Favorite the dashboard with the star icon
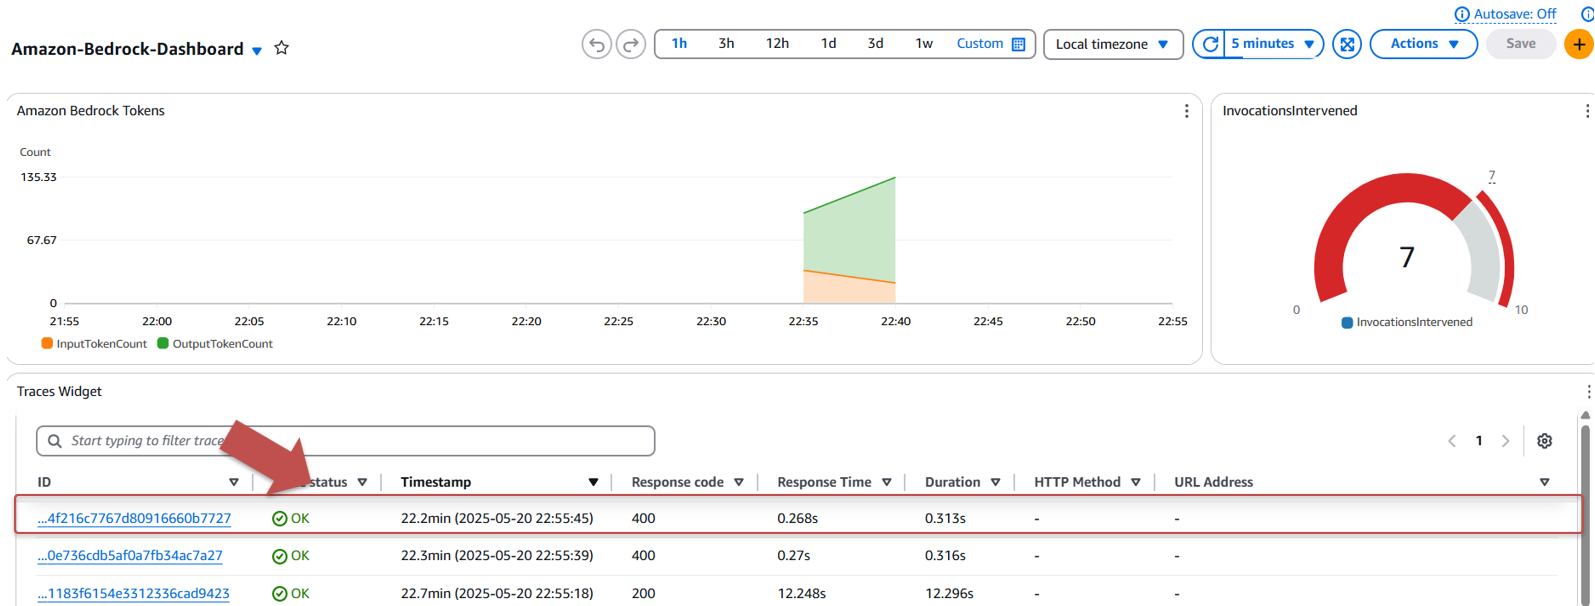The image size is (1595, 606). coord(282,48)
